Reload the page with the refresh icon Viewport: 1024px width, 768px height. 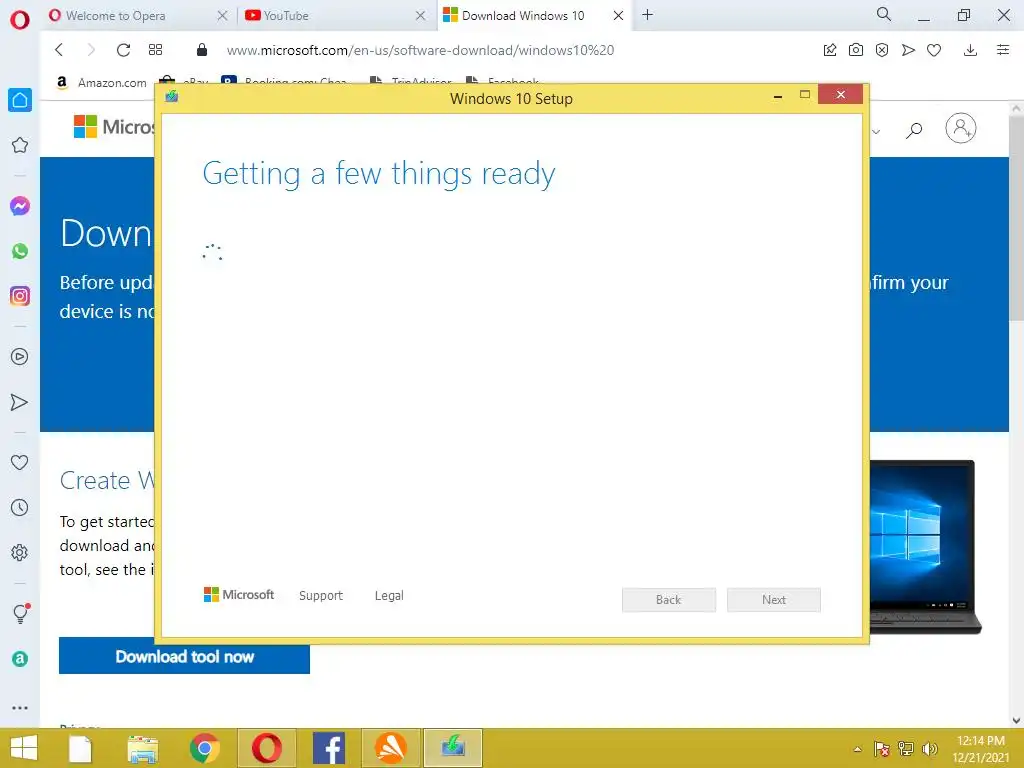click(x=123, y=50)
